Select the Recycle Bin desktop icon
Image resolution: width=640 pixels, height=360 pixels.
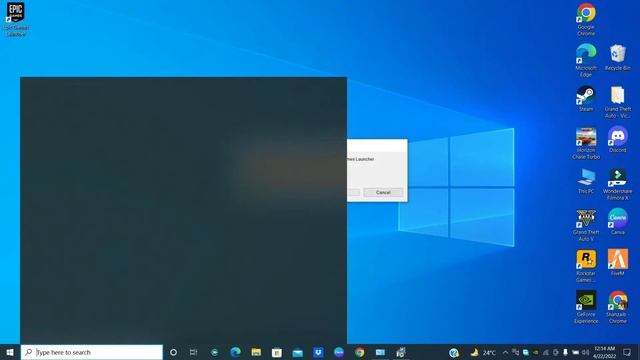[618, 58]
